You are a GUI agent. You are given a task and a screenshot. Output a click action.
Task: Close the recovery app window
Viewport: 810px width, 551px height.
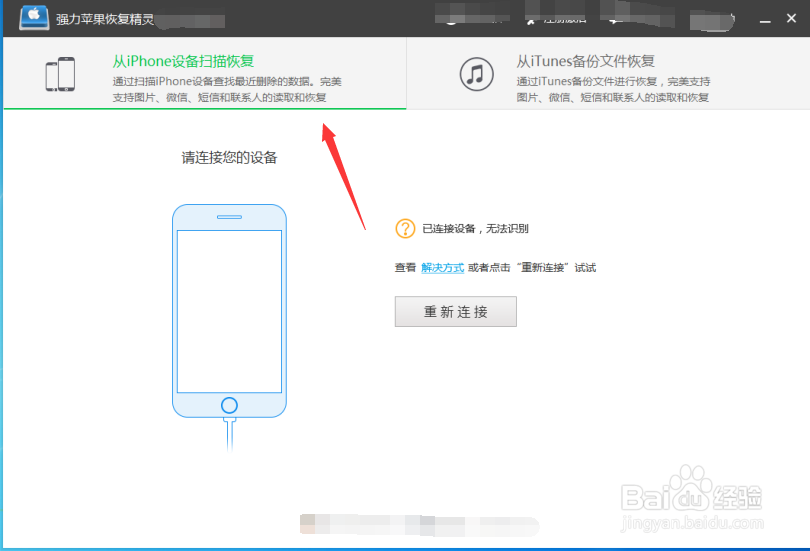click(791, 19)
